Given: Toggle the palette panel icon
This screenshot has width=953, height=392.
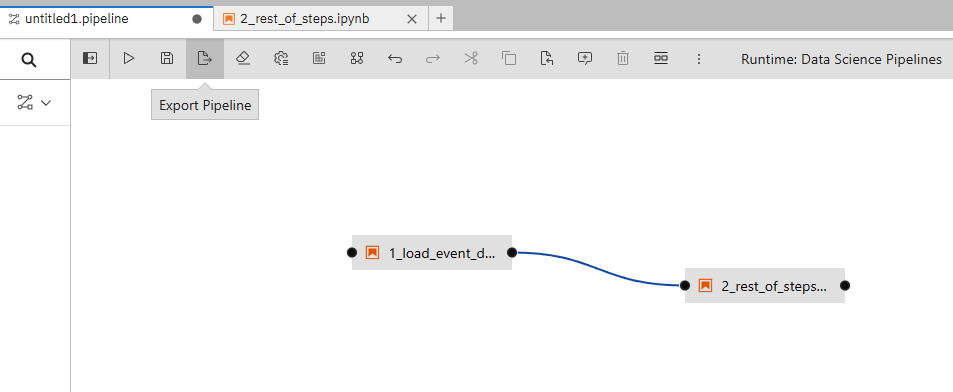Looking at the screenshot, I should click(90, 58).
